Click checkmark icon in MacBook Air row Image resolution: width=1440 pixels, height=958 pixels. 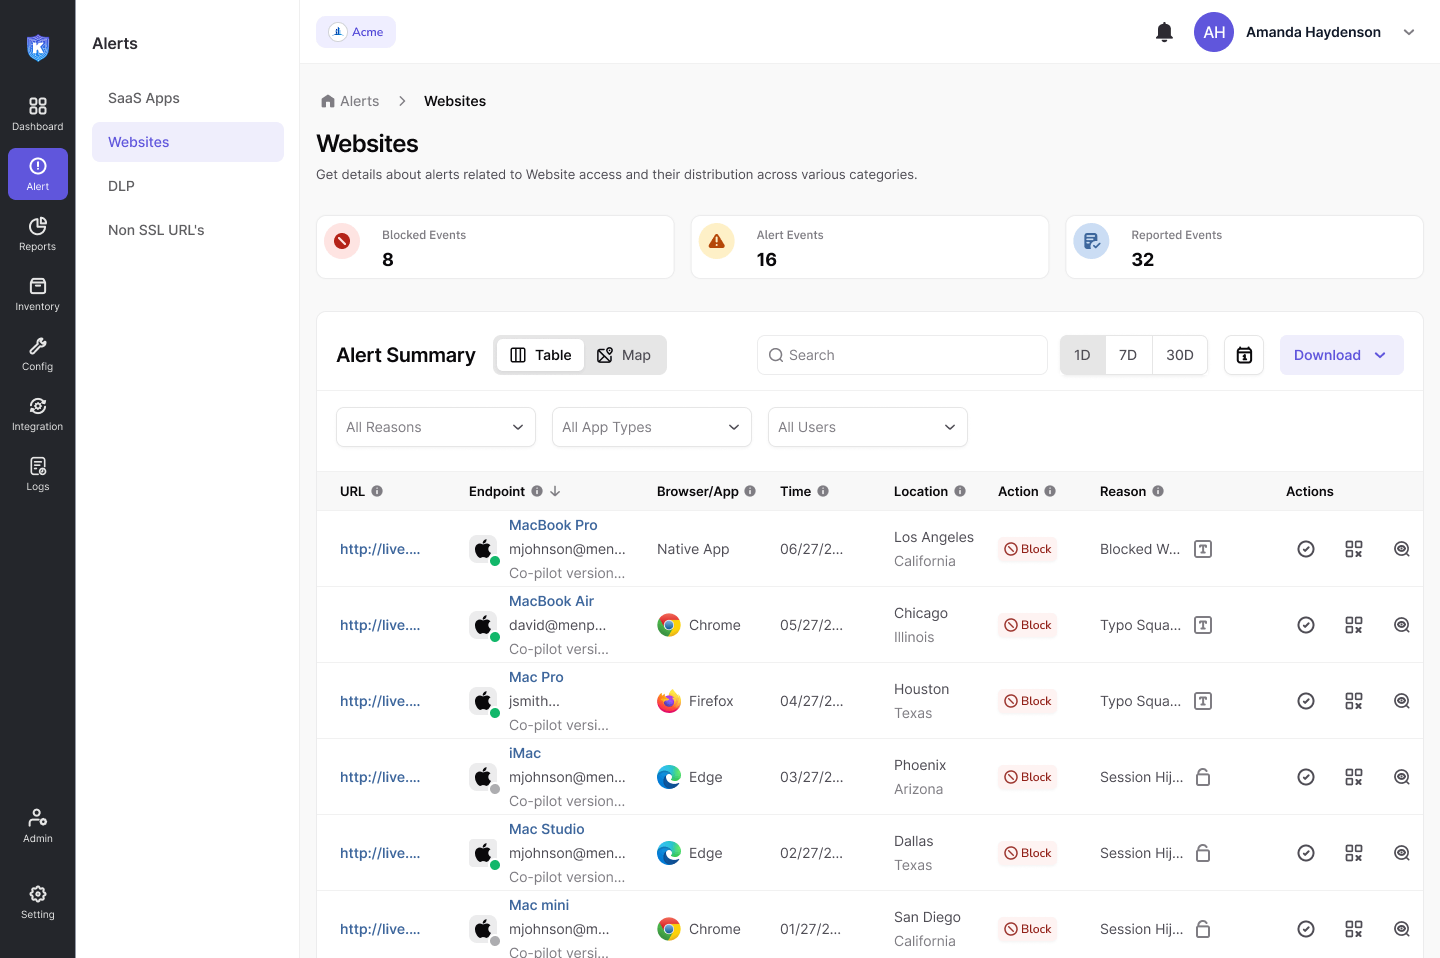coord(1306,625)
